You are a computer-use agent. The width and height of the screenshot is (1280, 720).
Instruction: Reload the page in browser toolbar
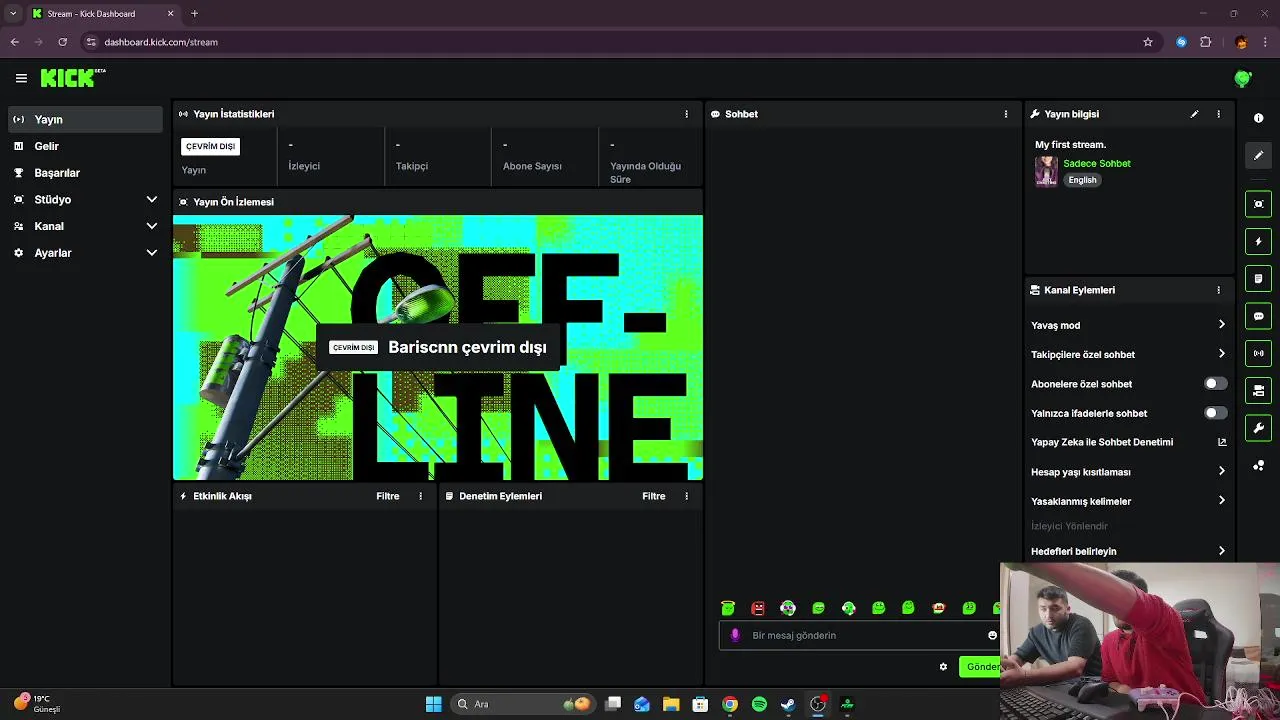click(62, 42)
